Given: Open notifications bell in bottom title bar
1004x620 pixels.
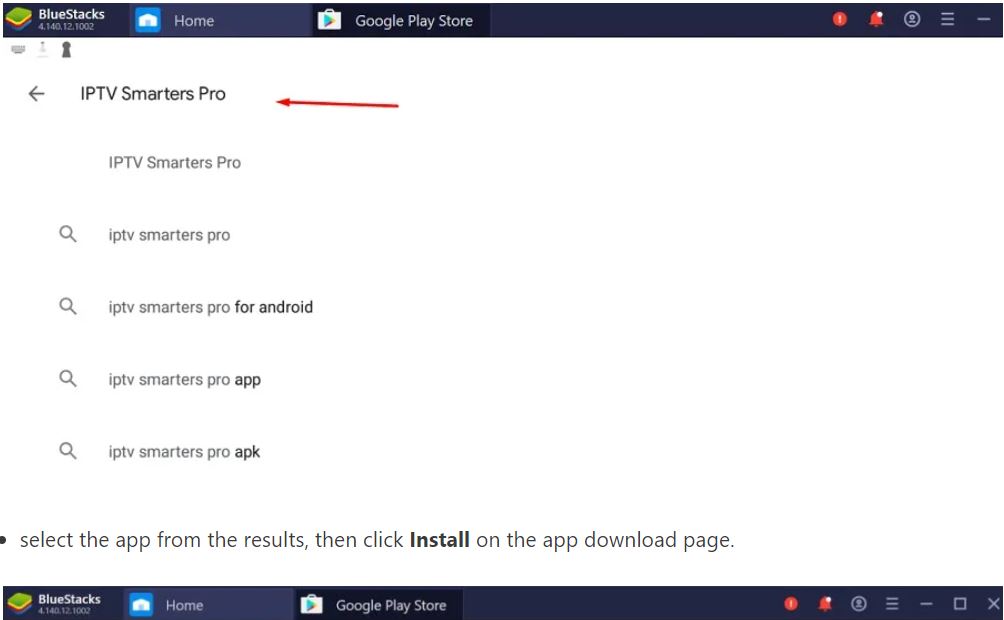Looking at the screenshot, I should (x=825, y=603).
